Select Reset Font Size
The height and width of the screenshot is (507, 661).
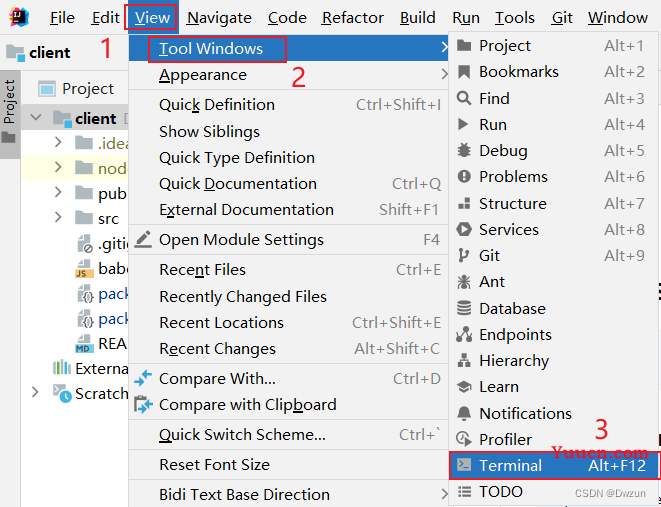coord(288,464)
